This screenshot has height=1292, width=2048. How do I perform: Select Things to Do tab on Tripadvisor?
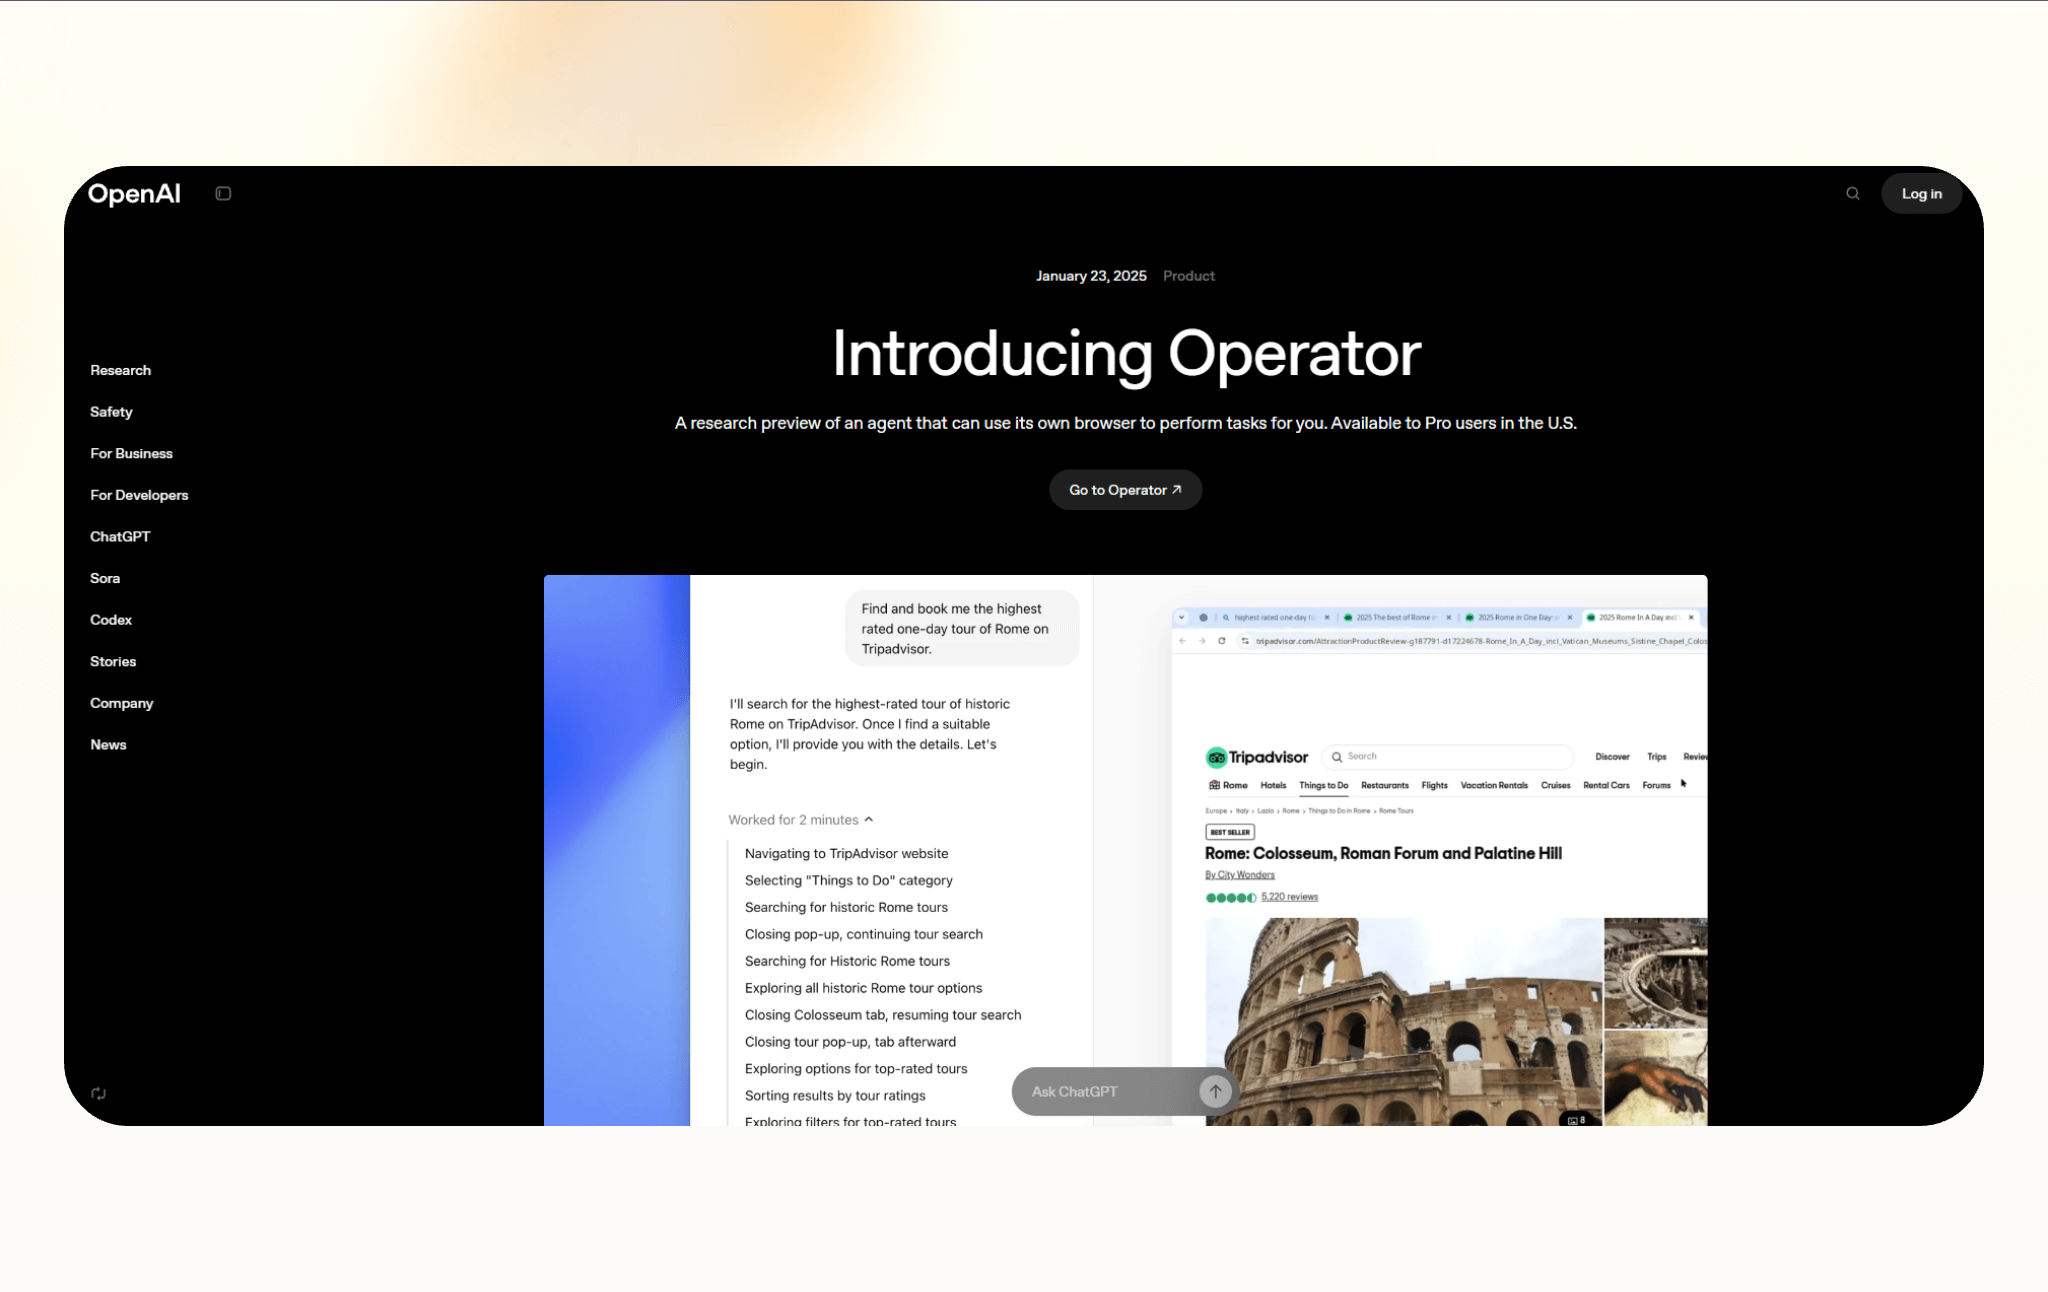click(1323, 786)
